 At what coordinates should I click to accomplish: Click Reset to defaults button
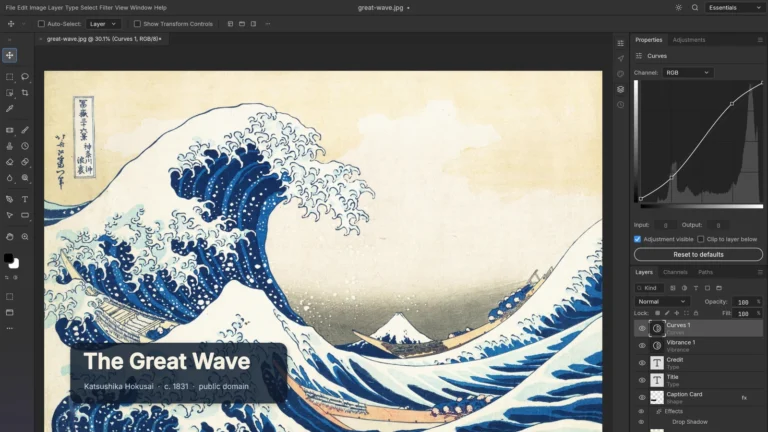click(698, 255)
